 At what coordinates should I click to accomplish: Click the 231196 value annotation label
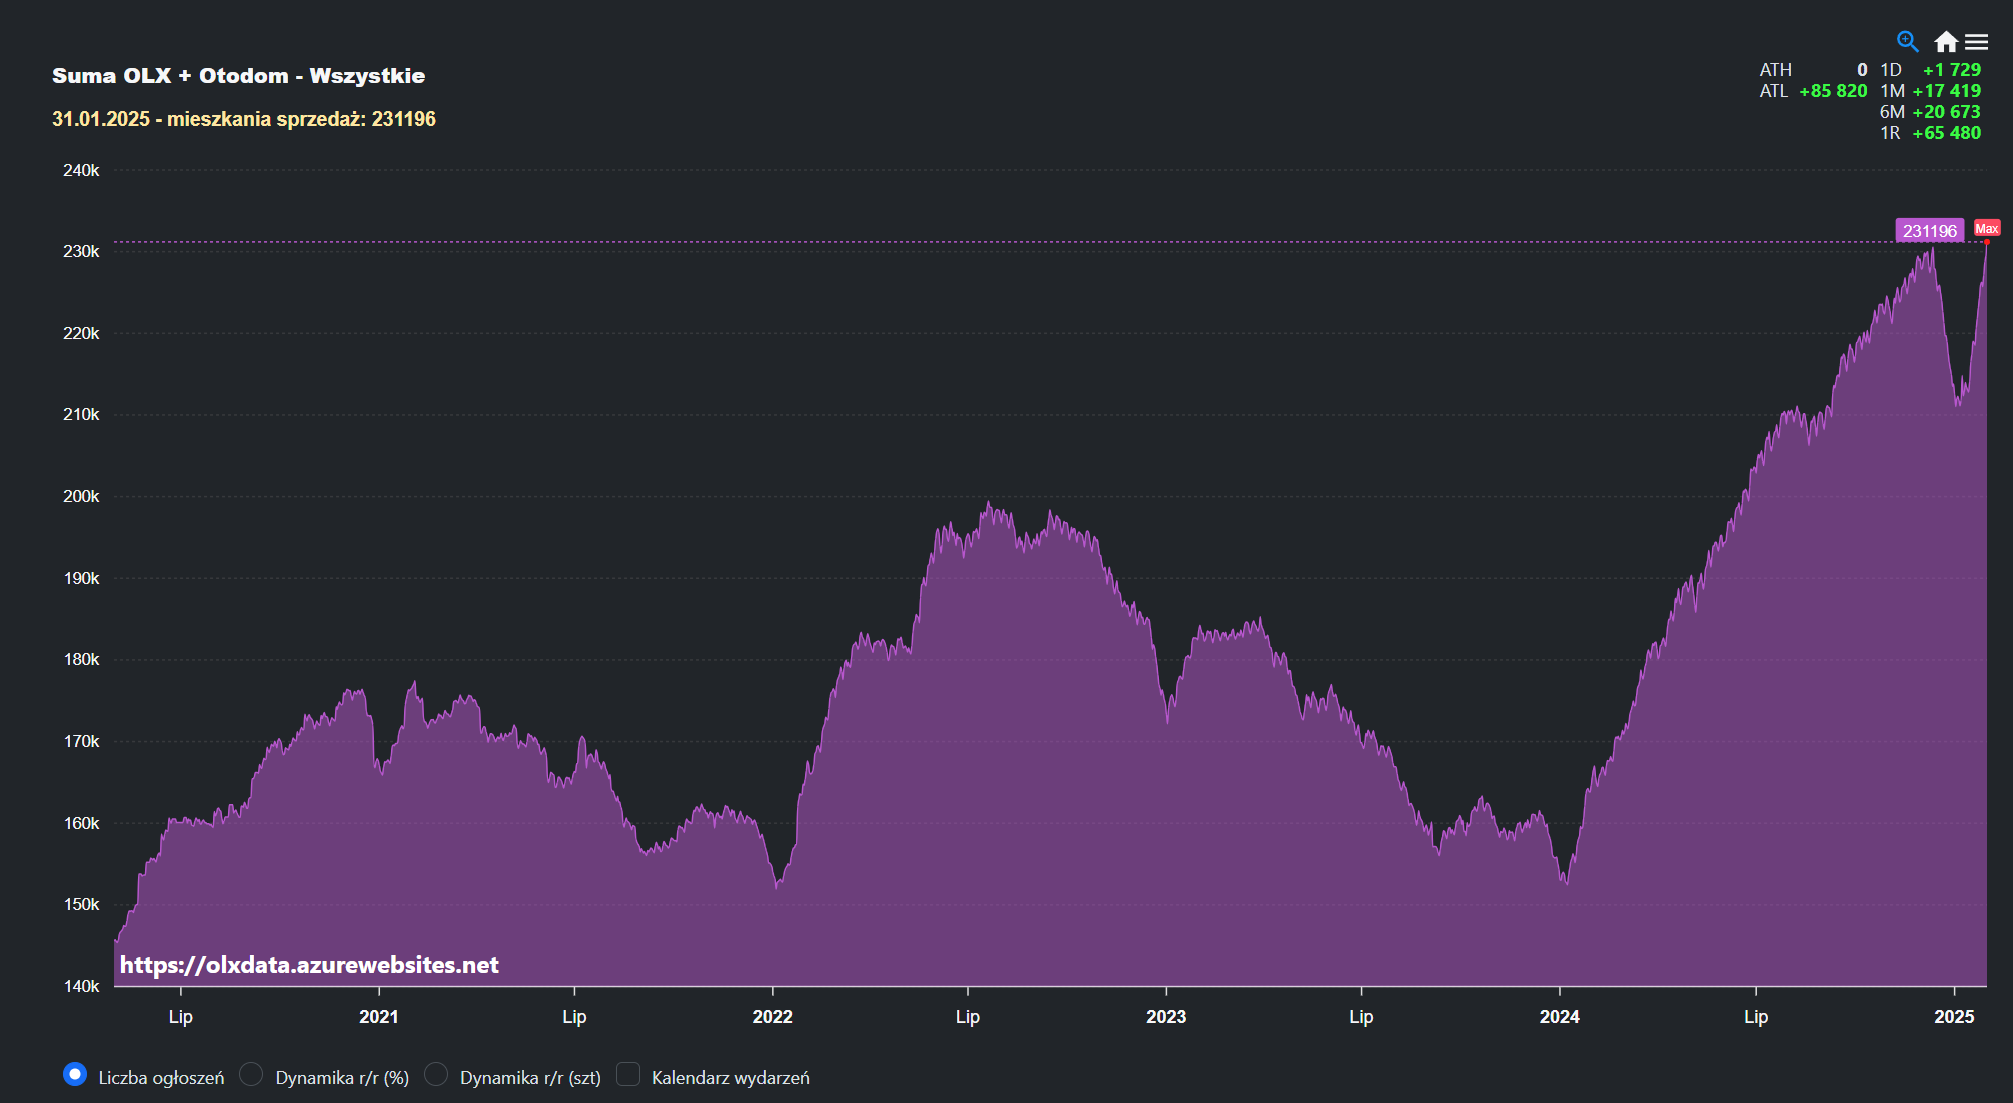(1929, 231)
